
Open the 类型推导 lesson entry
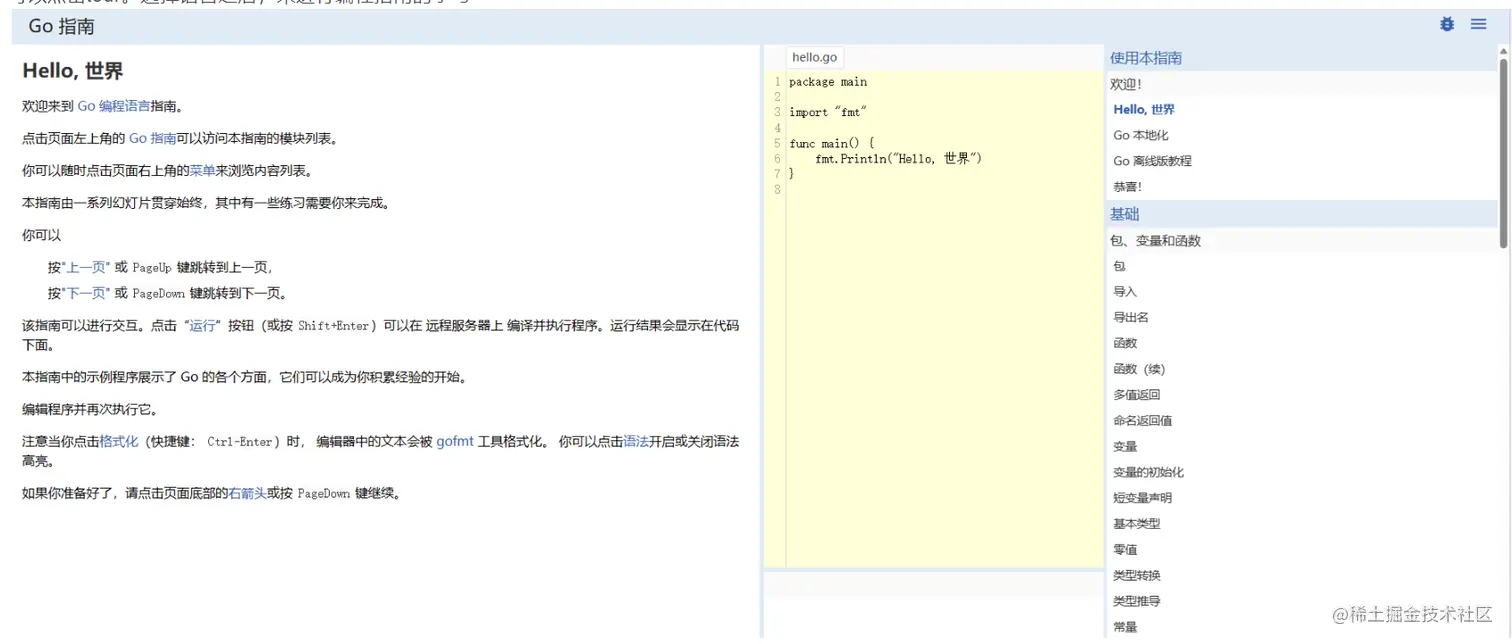(1137, 601)
